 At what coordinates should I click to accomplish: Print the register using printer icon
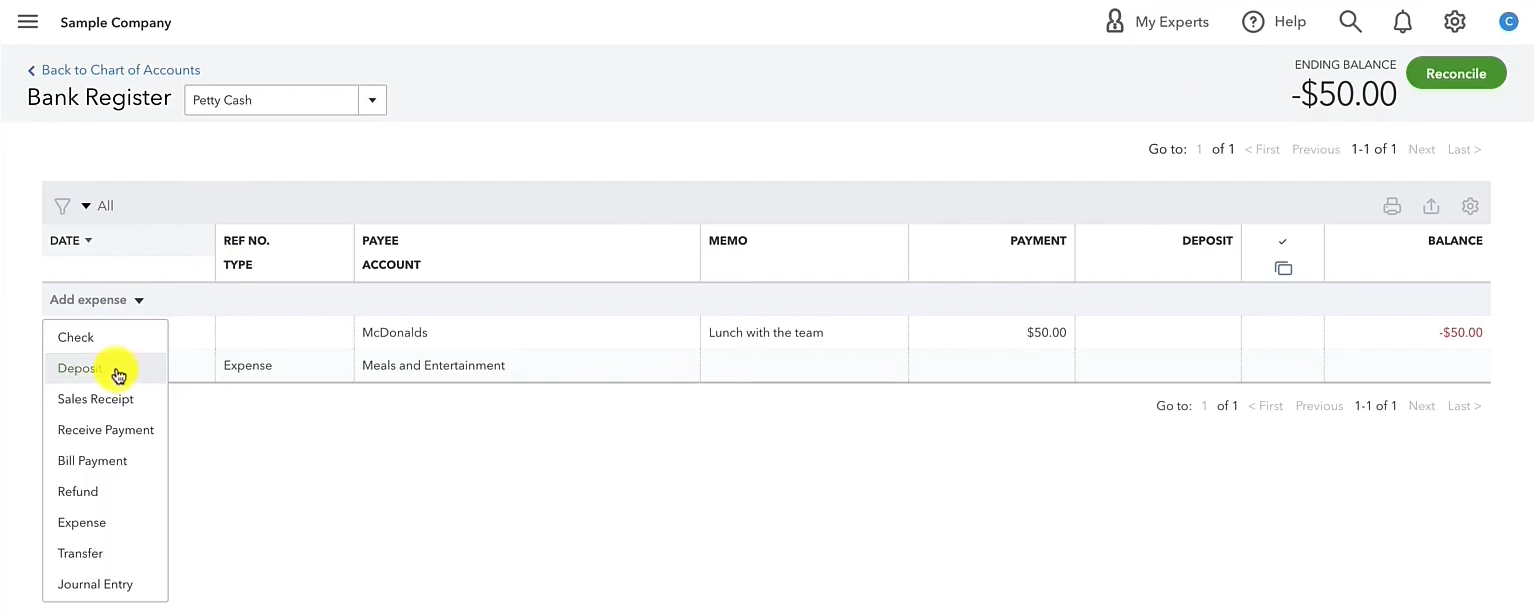point(1392,206)
